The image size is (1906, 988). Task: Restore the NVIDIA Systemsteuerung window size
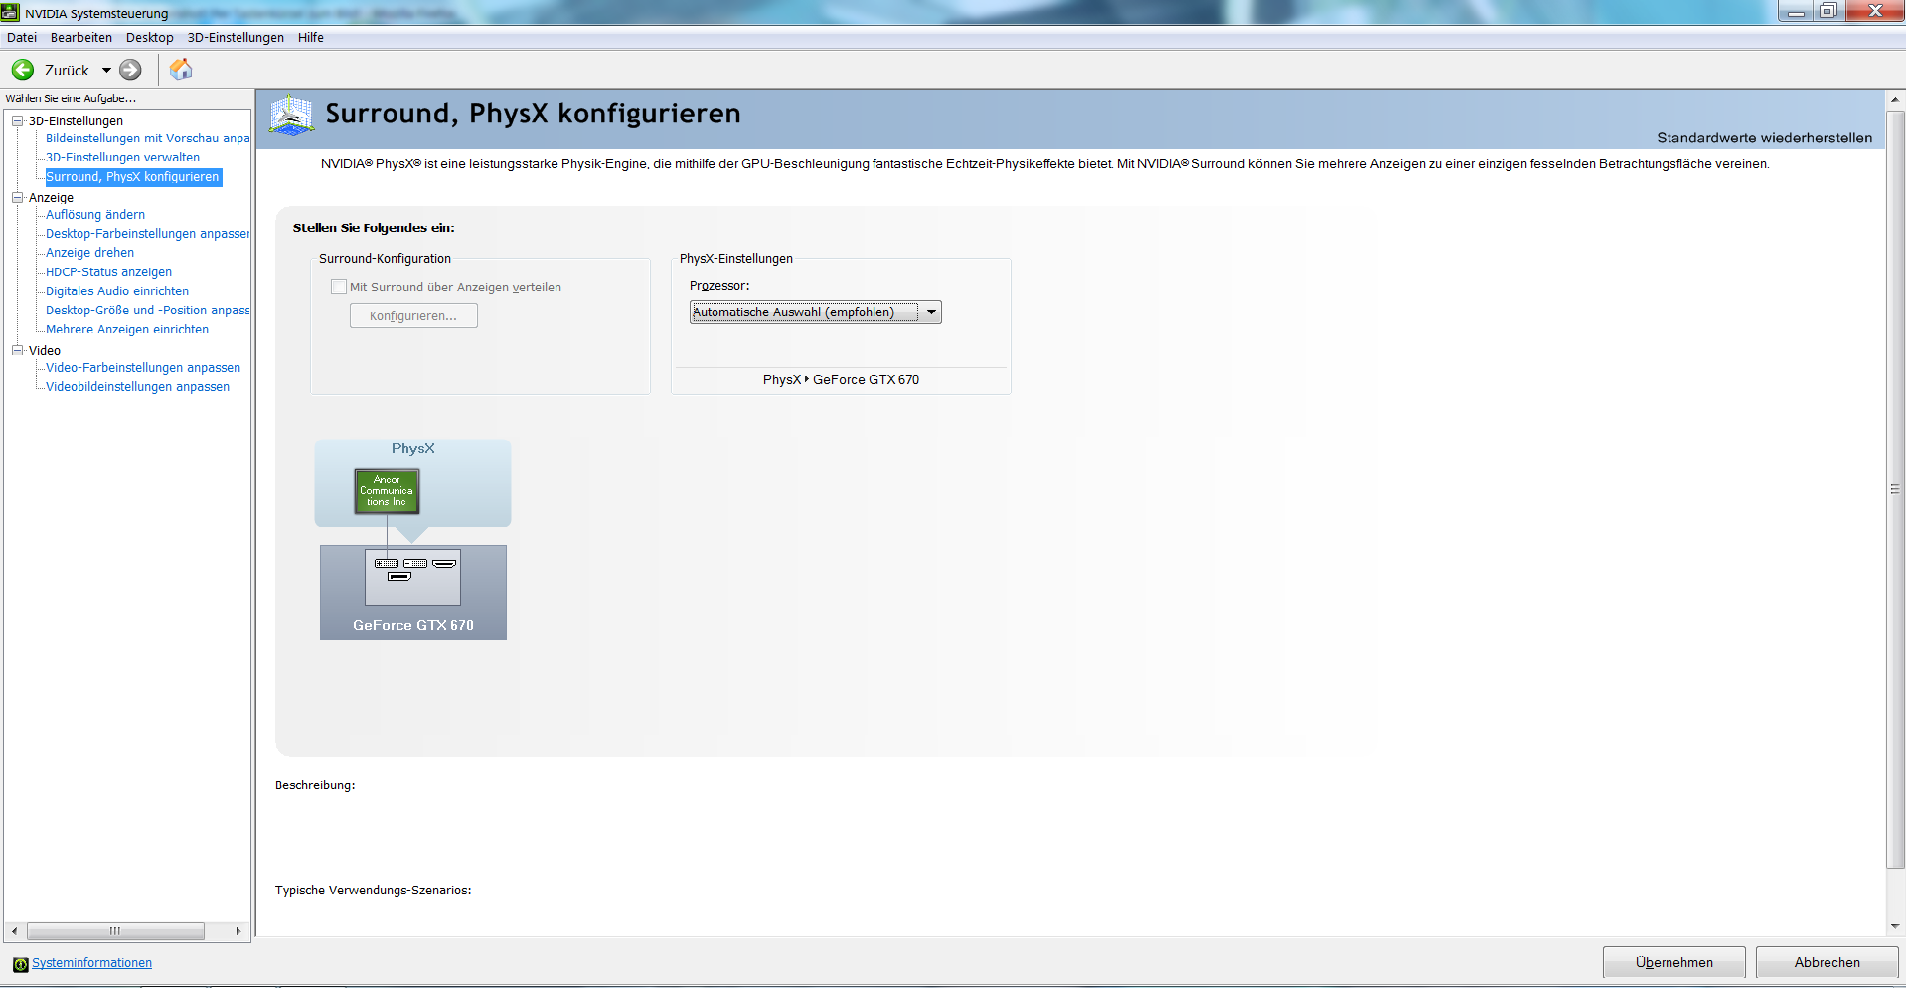click(1828, 11)
